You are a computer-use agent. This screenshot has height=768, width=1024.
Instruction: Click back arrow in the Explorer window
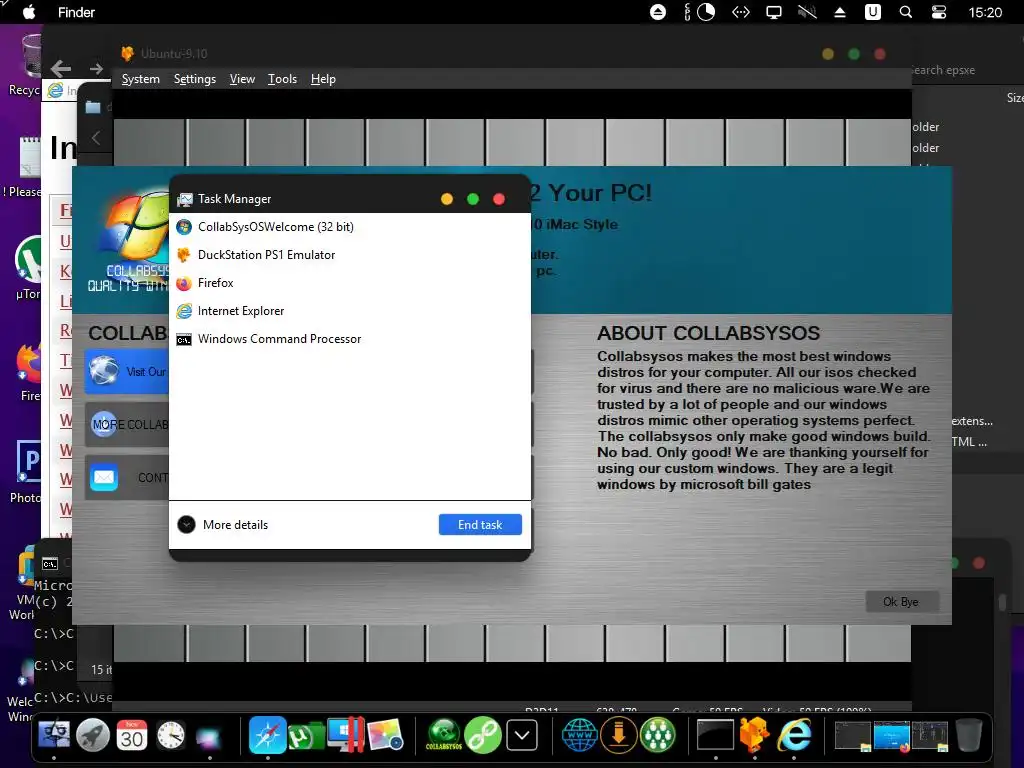click(61, 68)
